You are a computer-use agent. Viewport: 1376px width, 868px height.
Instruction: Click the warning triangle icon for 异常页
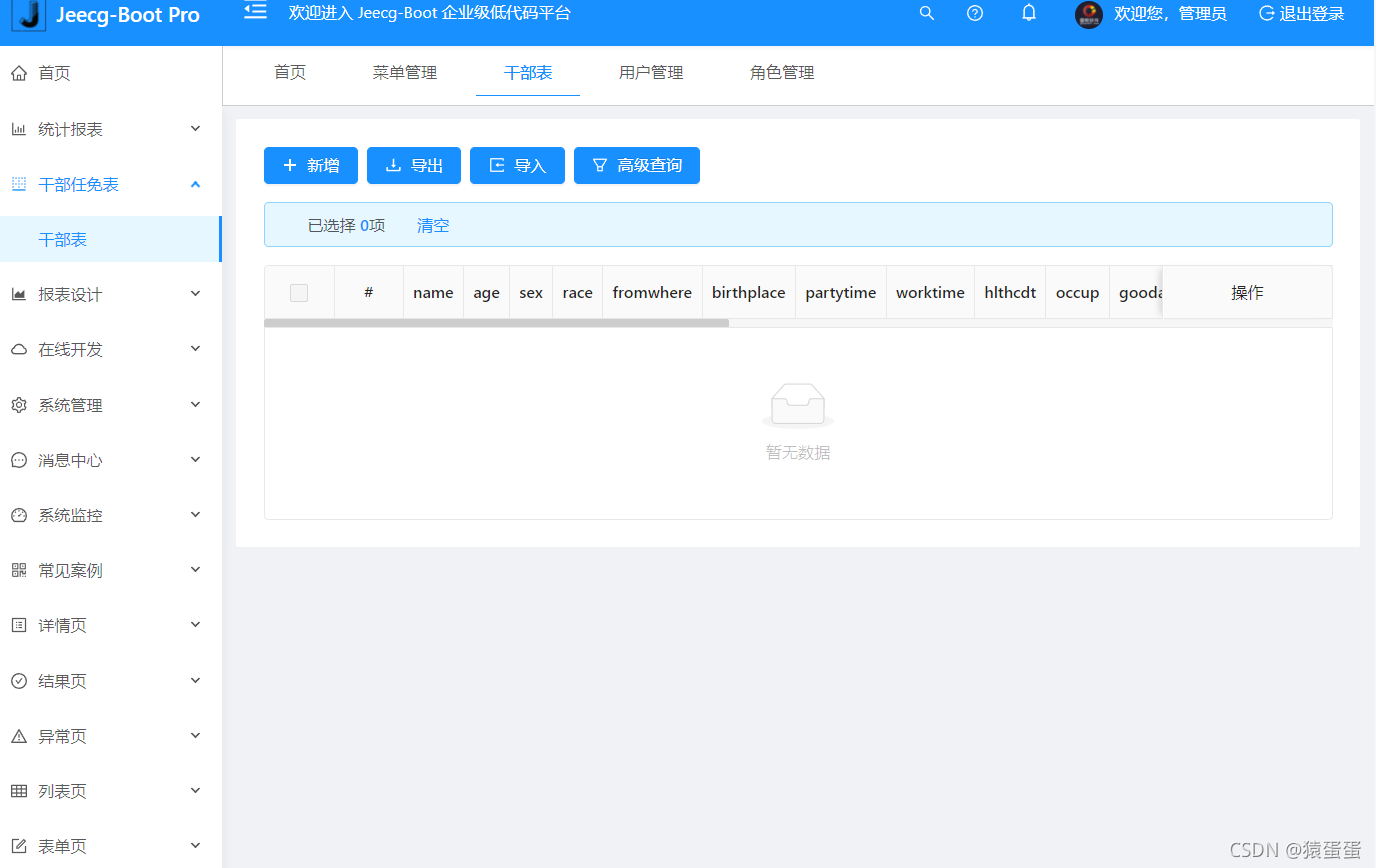point(18,736)
